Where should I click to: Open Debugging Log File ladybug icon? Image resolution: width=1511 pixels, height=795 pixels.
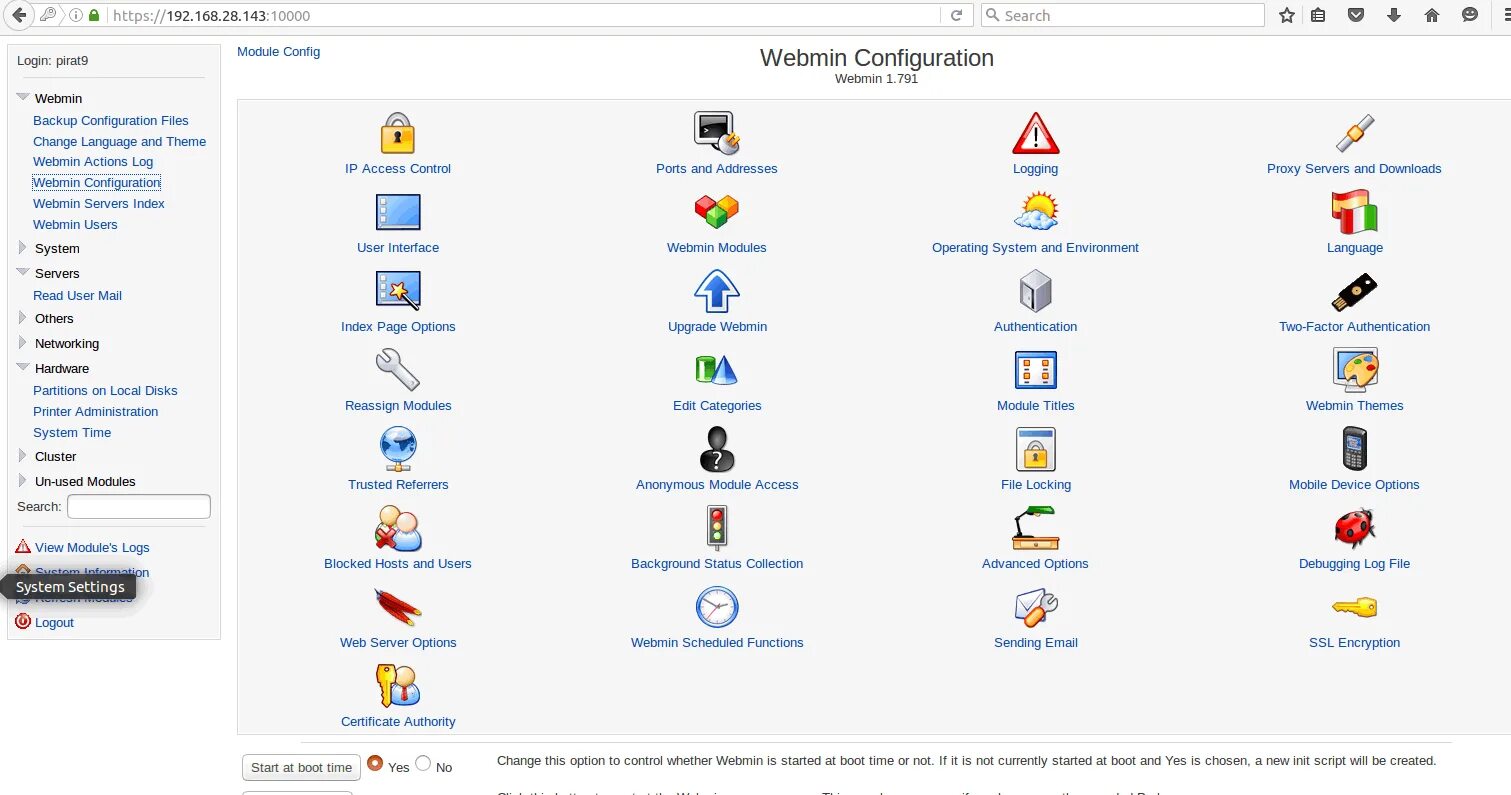click(x=1354, y=528)
